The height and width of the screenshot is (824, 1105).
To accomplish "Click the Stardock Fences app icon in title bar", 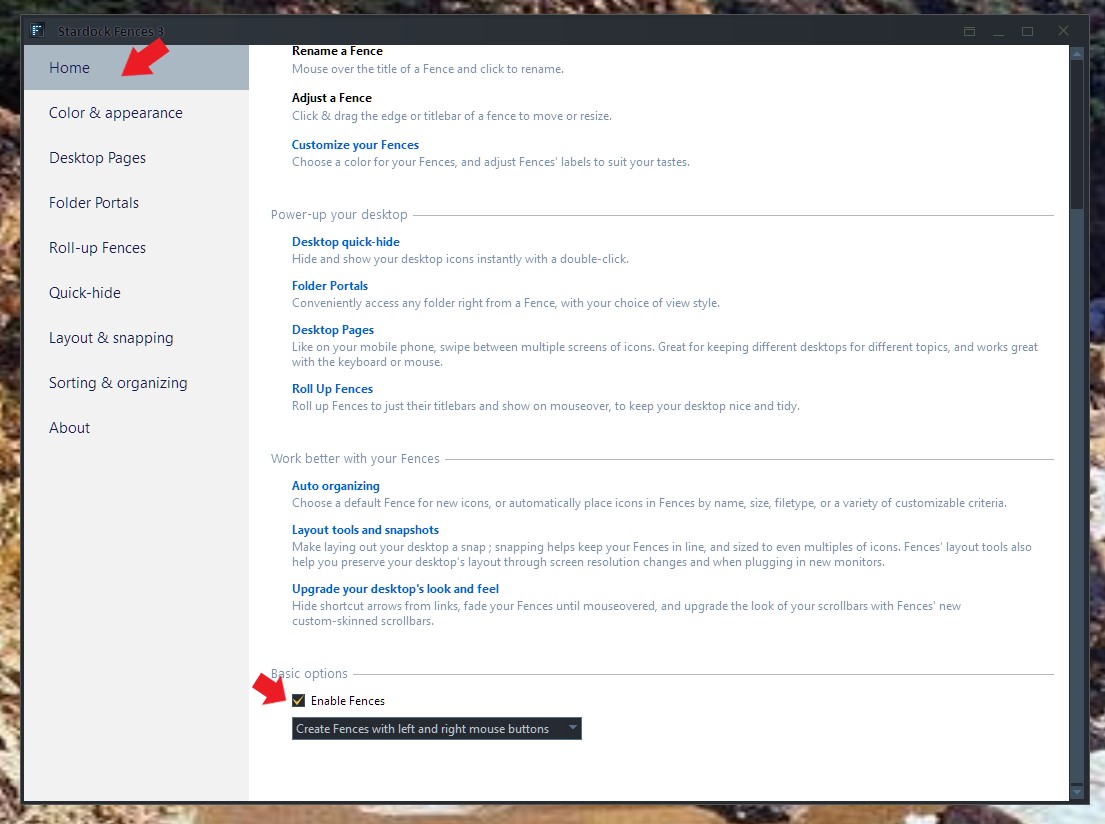I will tap(38, 31).
